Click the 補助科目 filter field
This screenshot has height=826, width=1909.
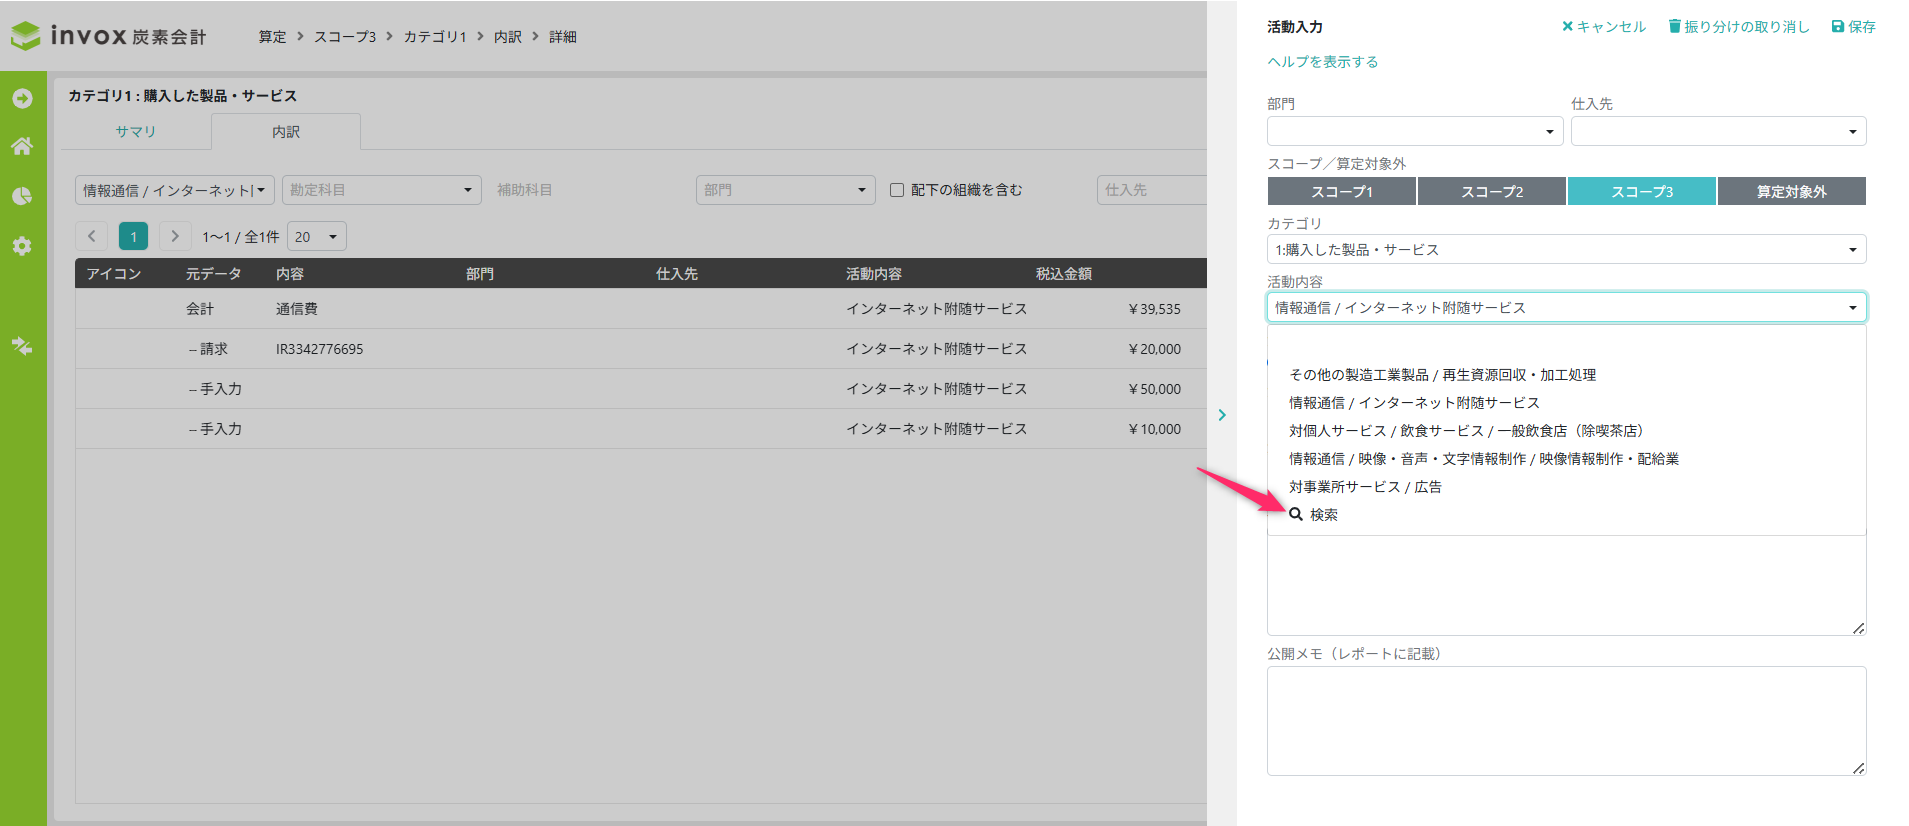(588, 190)
